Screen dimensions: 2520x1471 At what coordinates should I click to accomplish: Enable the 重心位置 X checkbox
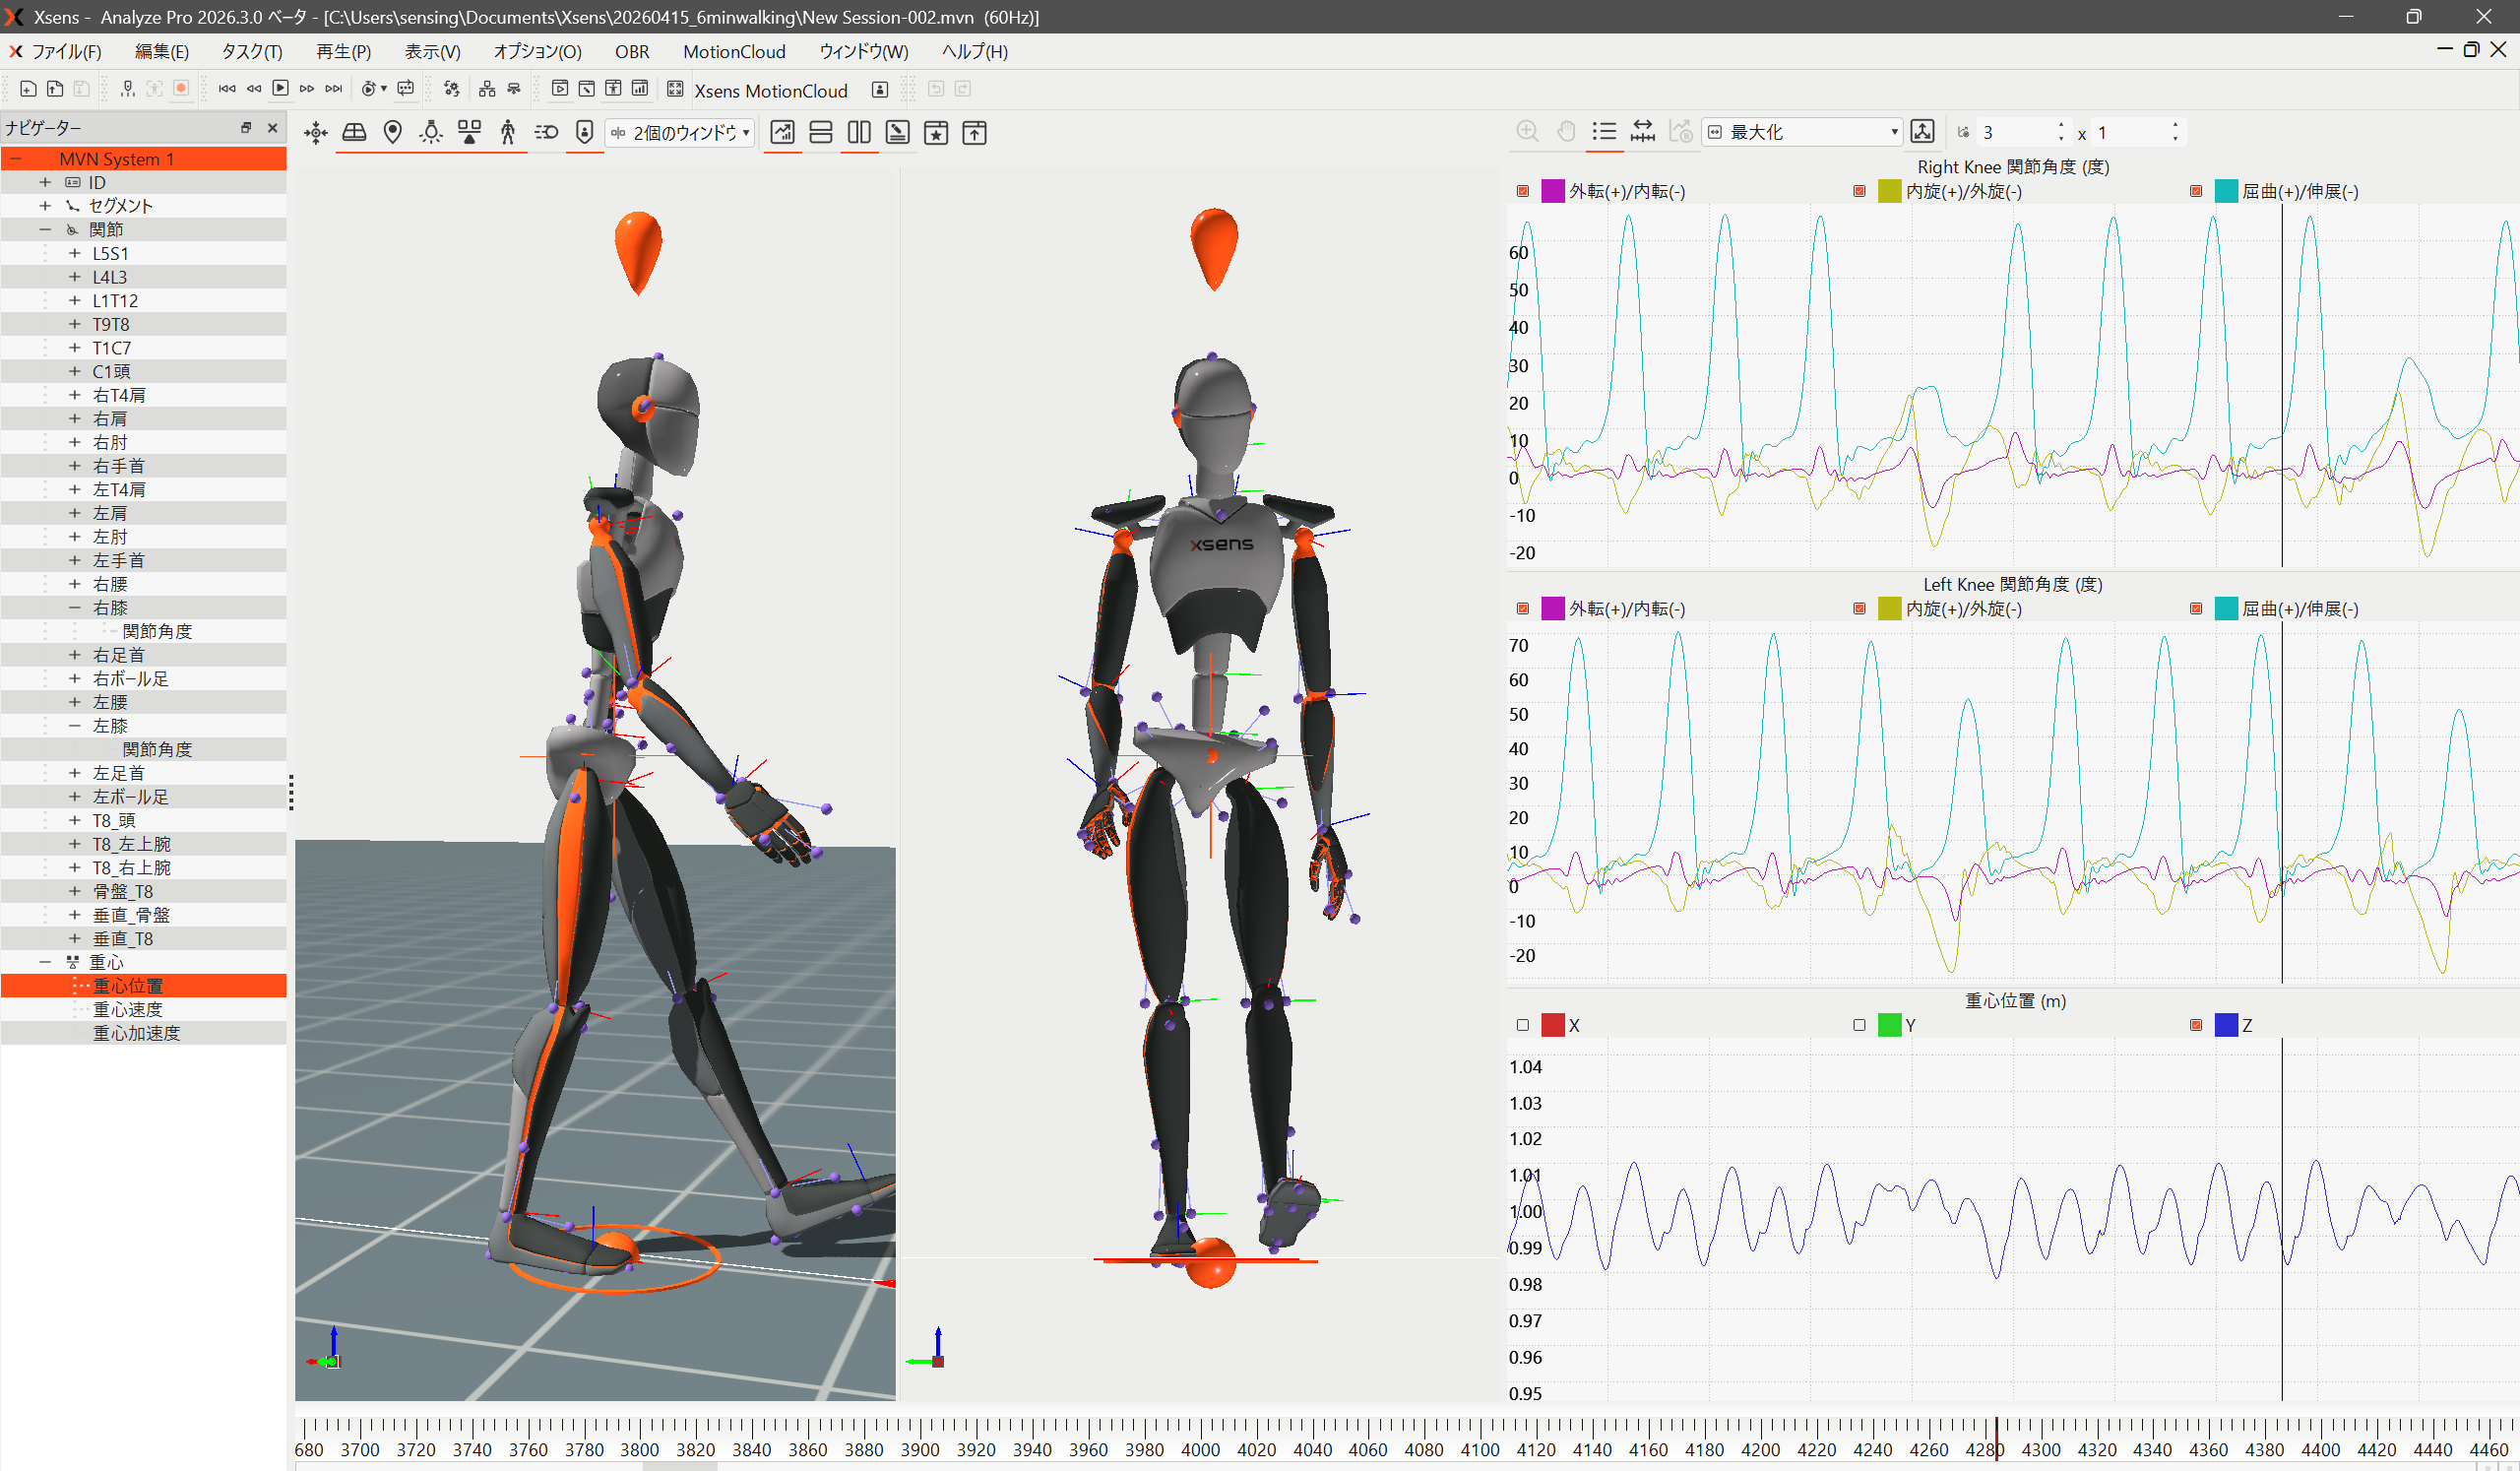coord(1523,1025)
